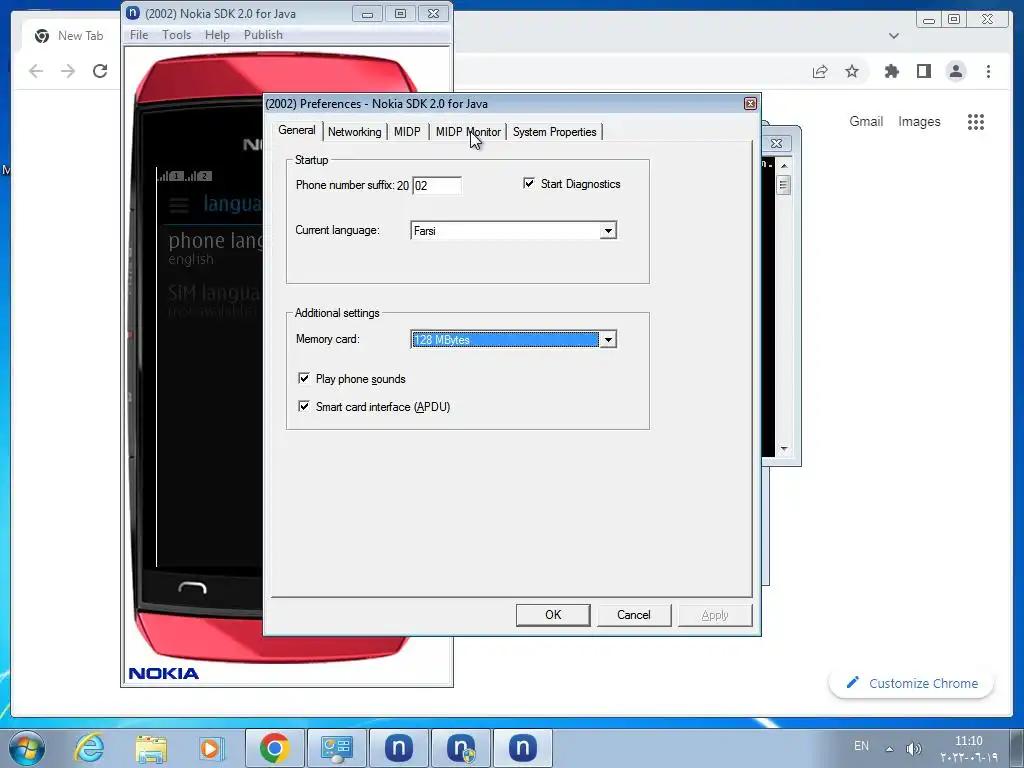Image resolution: width=1024 pixels, height=768 pixels.
Task: Open the MIDP tab in Preferences
Action: coord(407,132)
